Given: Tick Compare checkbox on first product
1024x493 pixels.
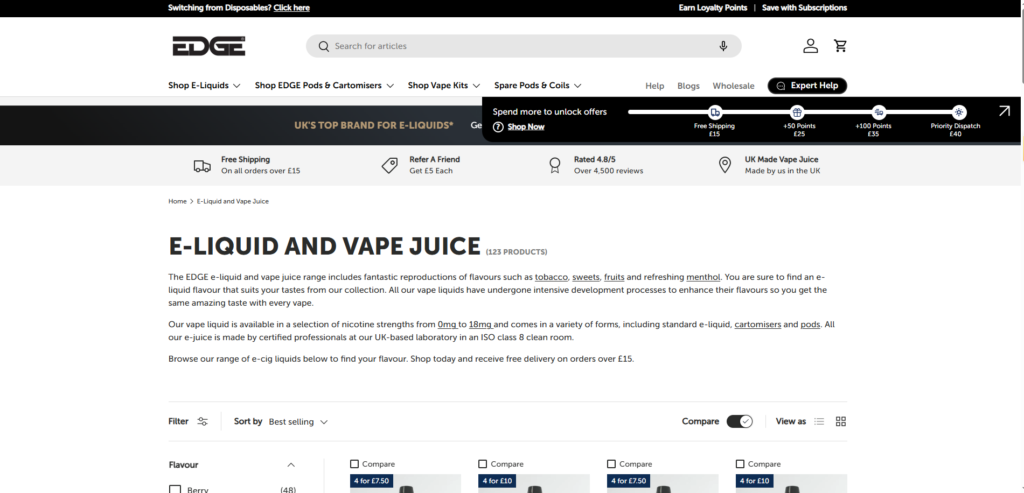Looking at the screenshot, I should click(x=354, y=464).
